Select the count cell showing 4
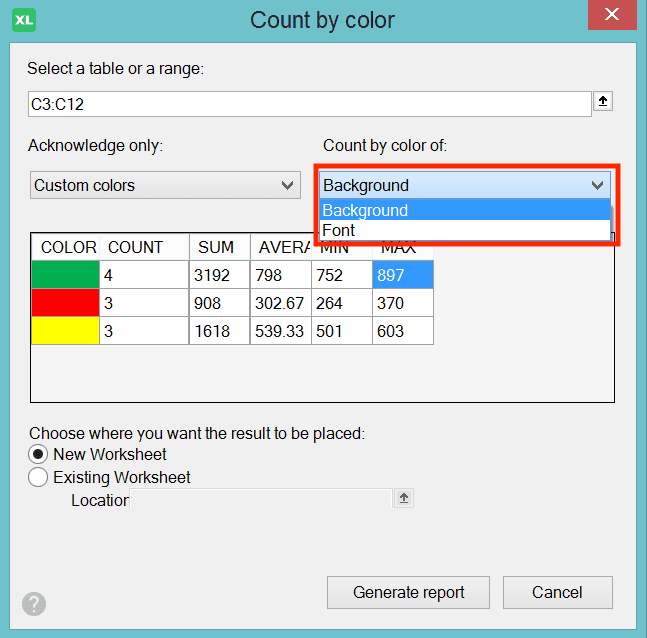This screenshot has width=647, height=638. coord(144,274)
